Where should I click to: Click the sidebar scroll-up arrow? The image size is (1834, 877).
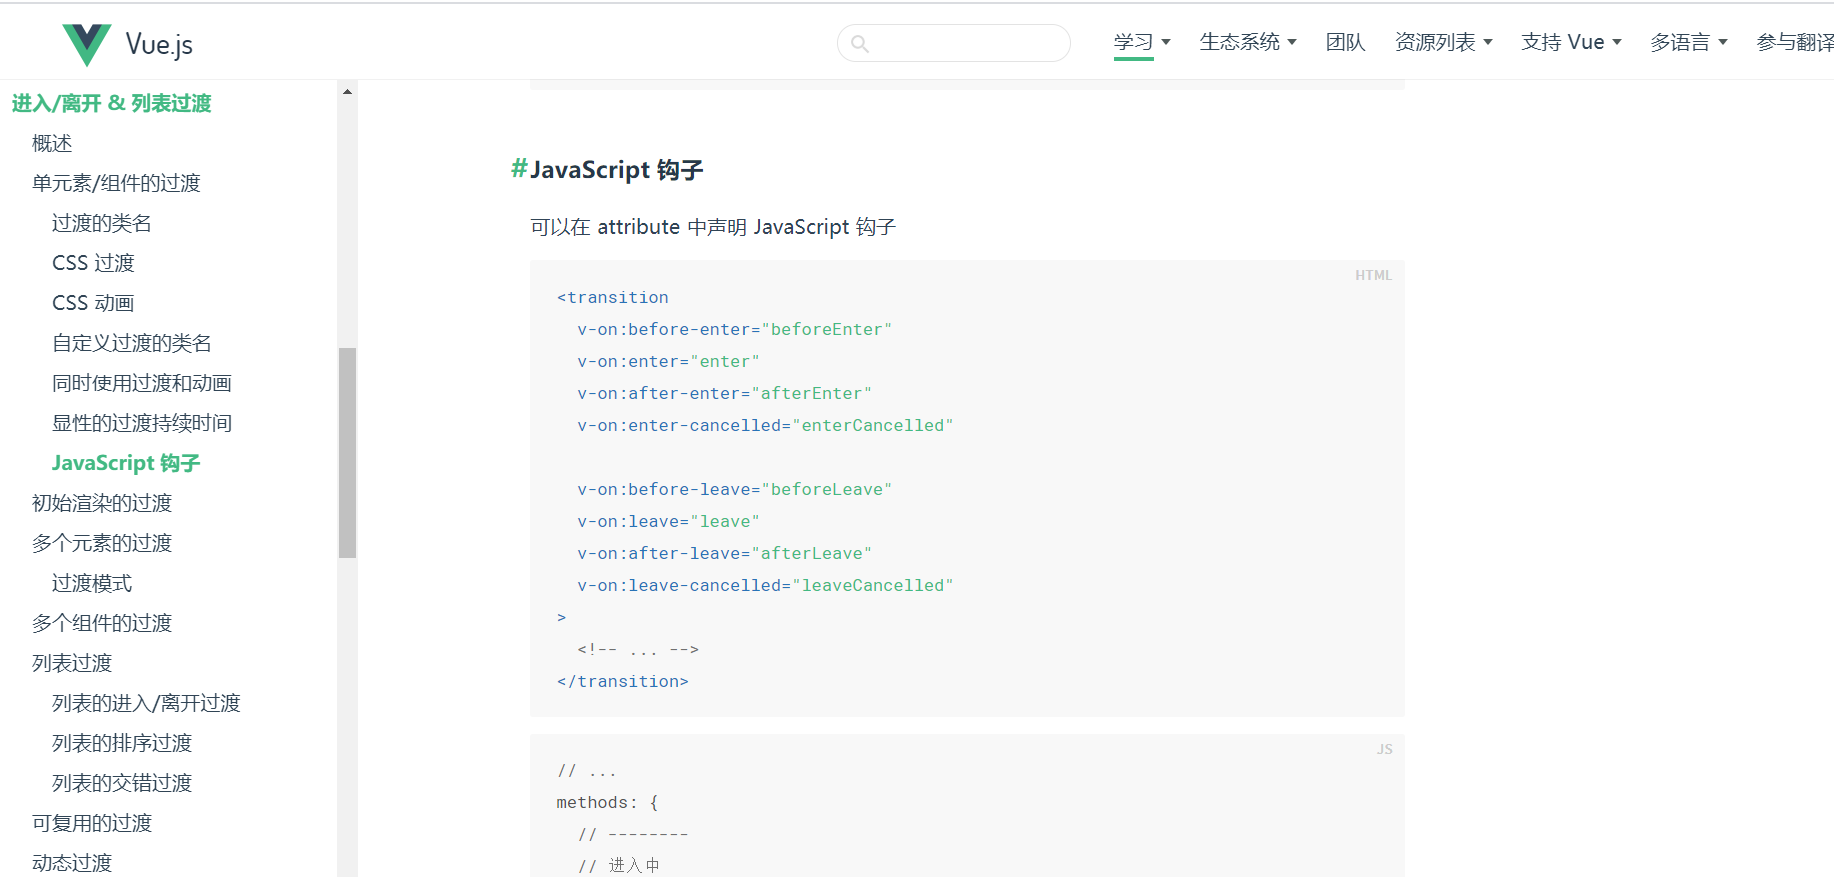347,92
